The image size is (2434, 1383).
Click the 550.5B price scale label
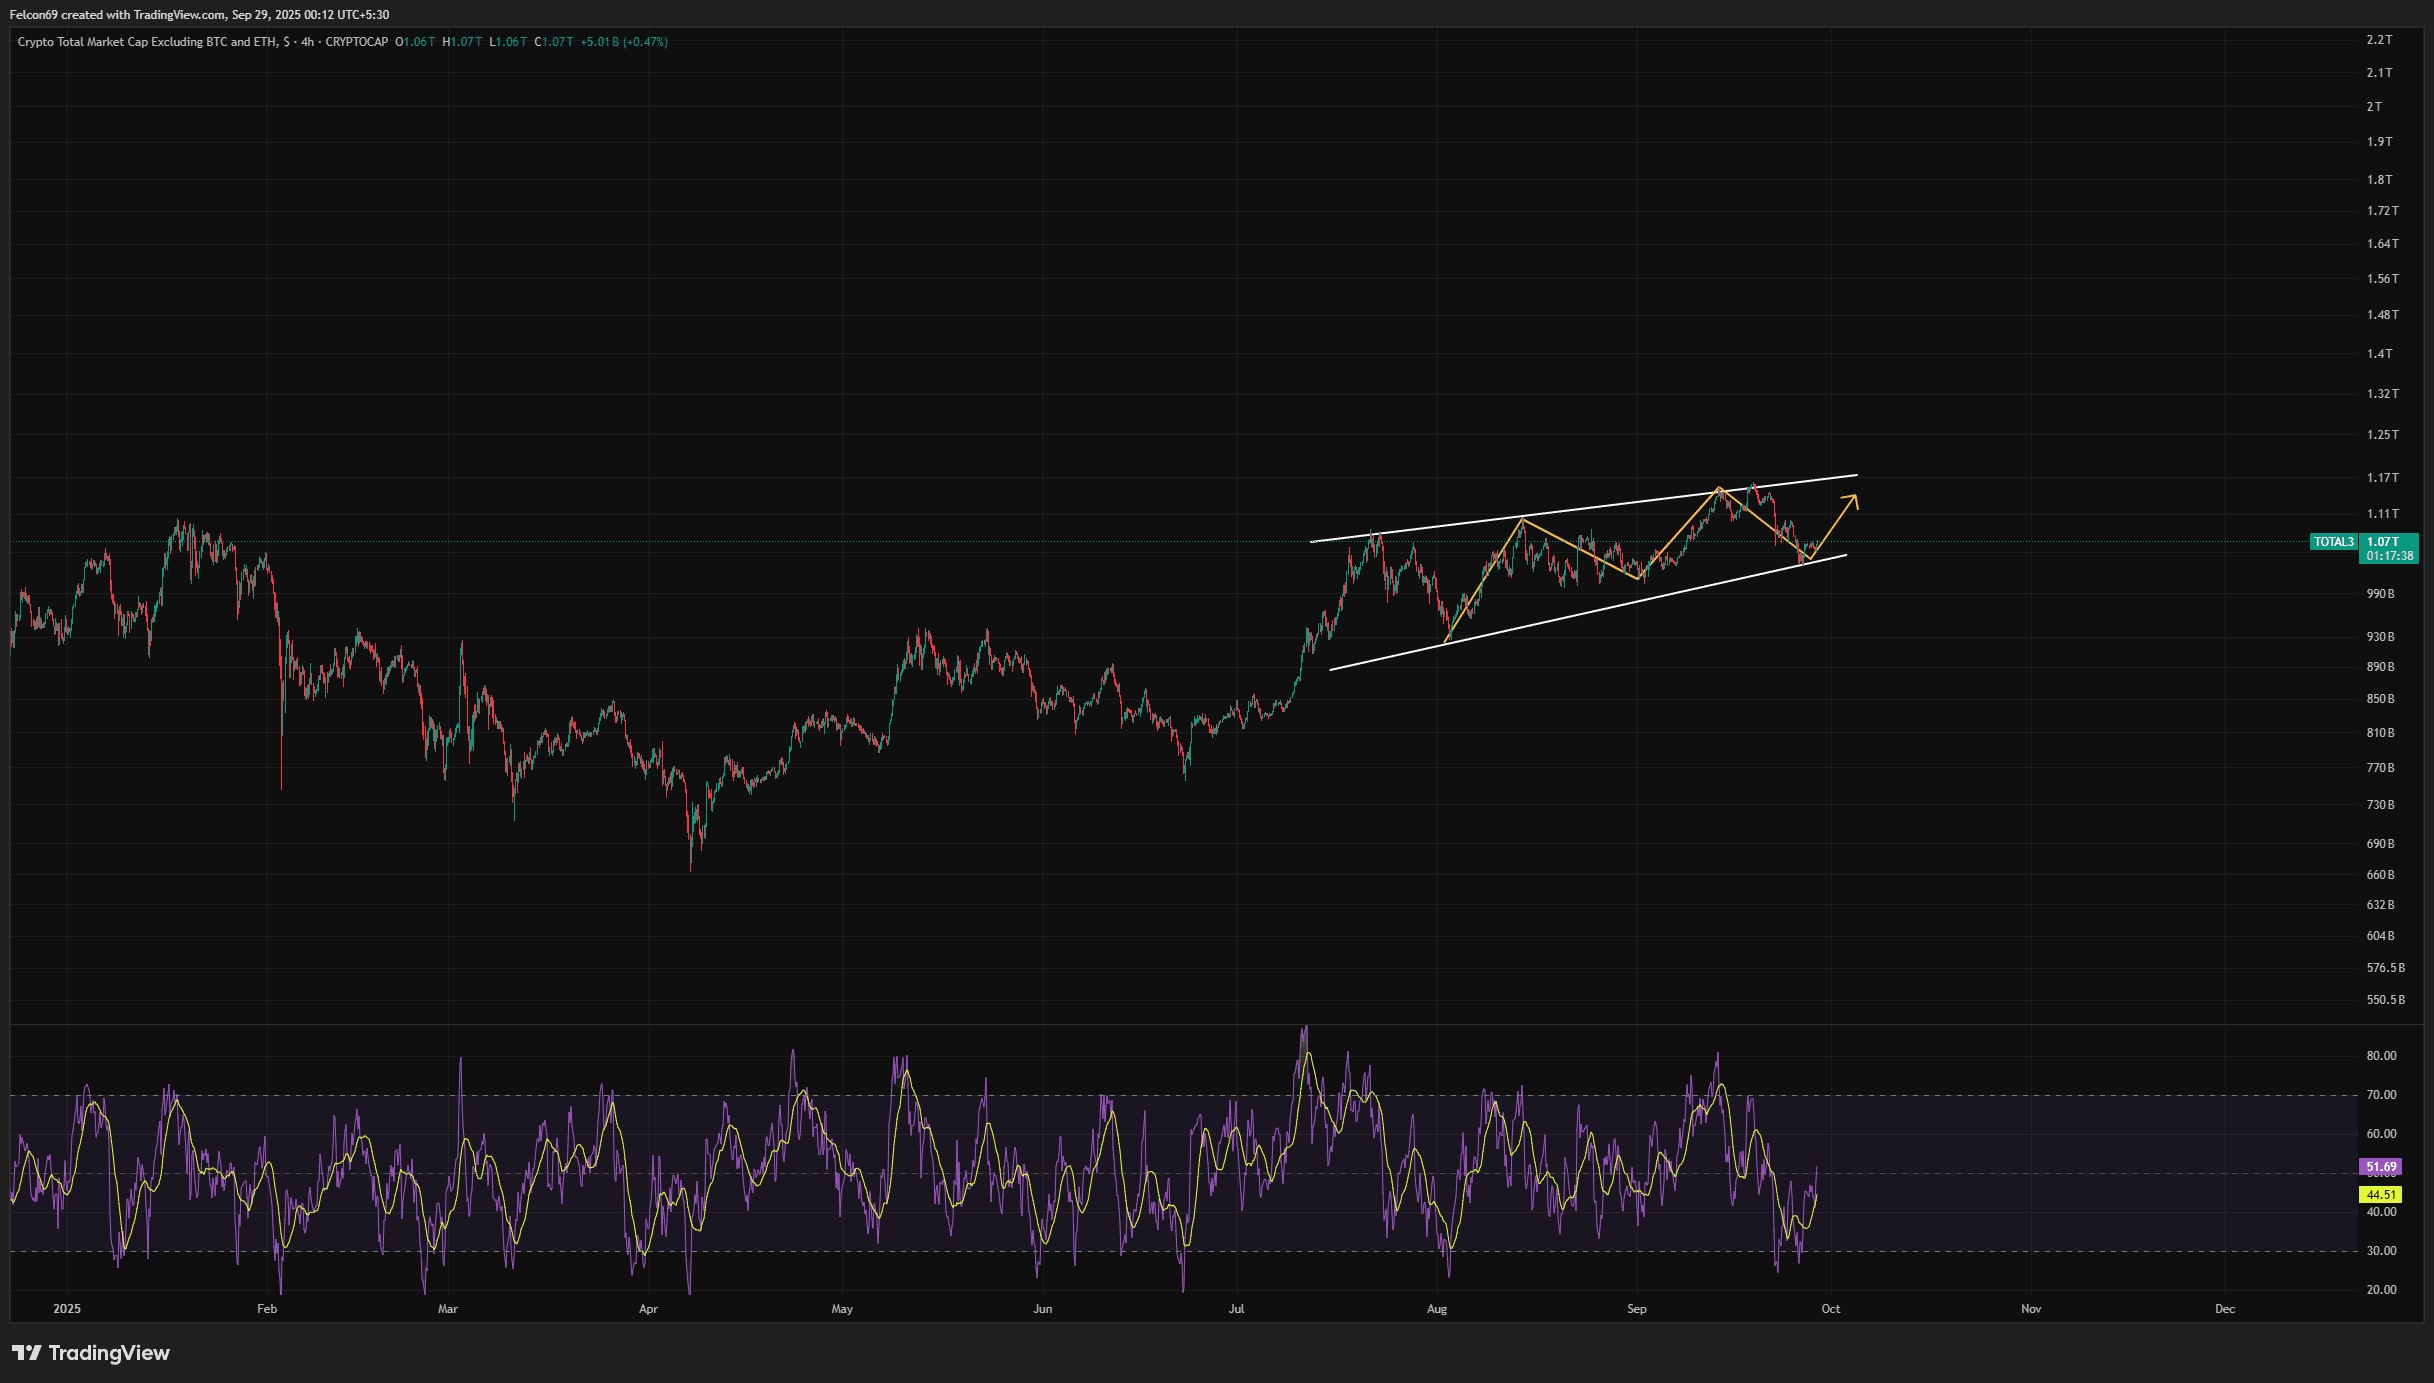[2385, 1000]
